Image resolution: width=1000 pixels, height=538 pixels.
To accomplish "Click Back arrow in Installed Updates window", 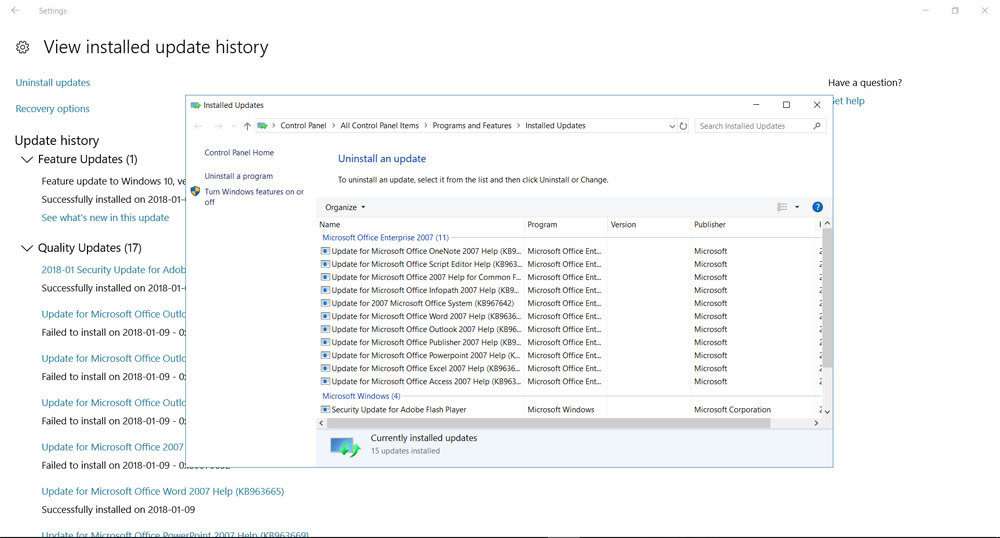I will (x=198, y=126).
